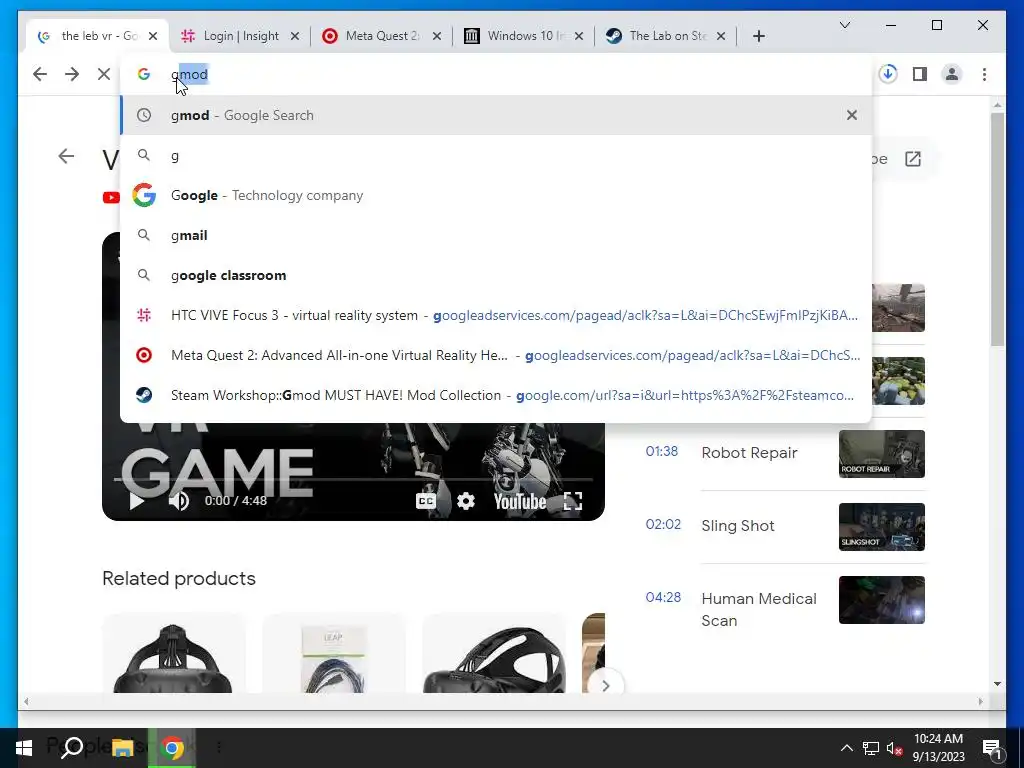Open Robot Repair thumbnail
This screenshot has width=1024, height=768.
click(x=882, y=454)
